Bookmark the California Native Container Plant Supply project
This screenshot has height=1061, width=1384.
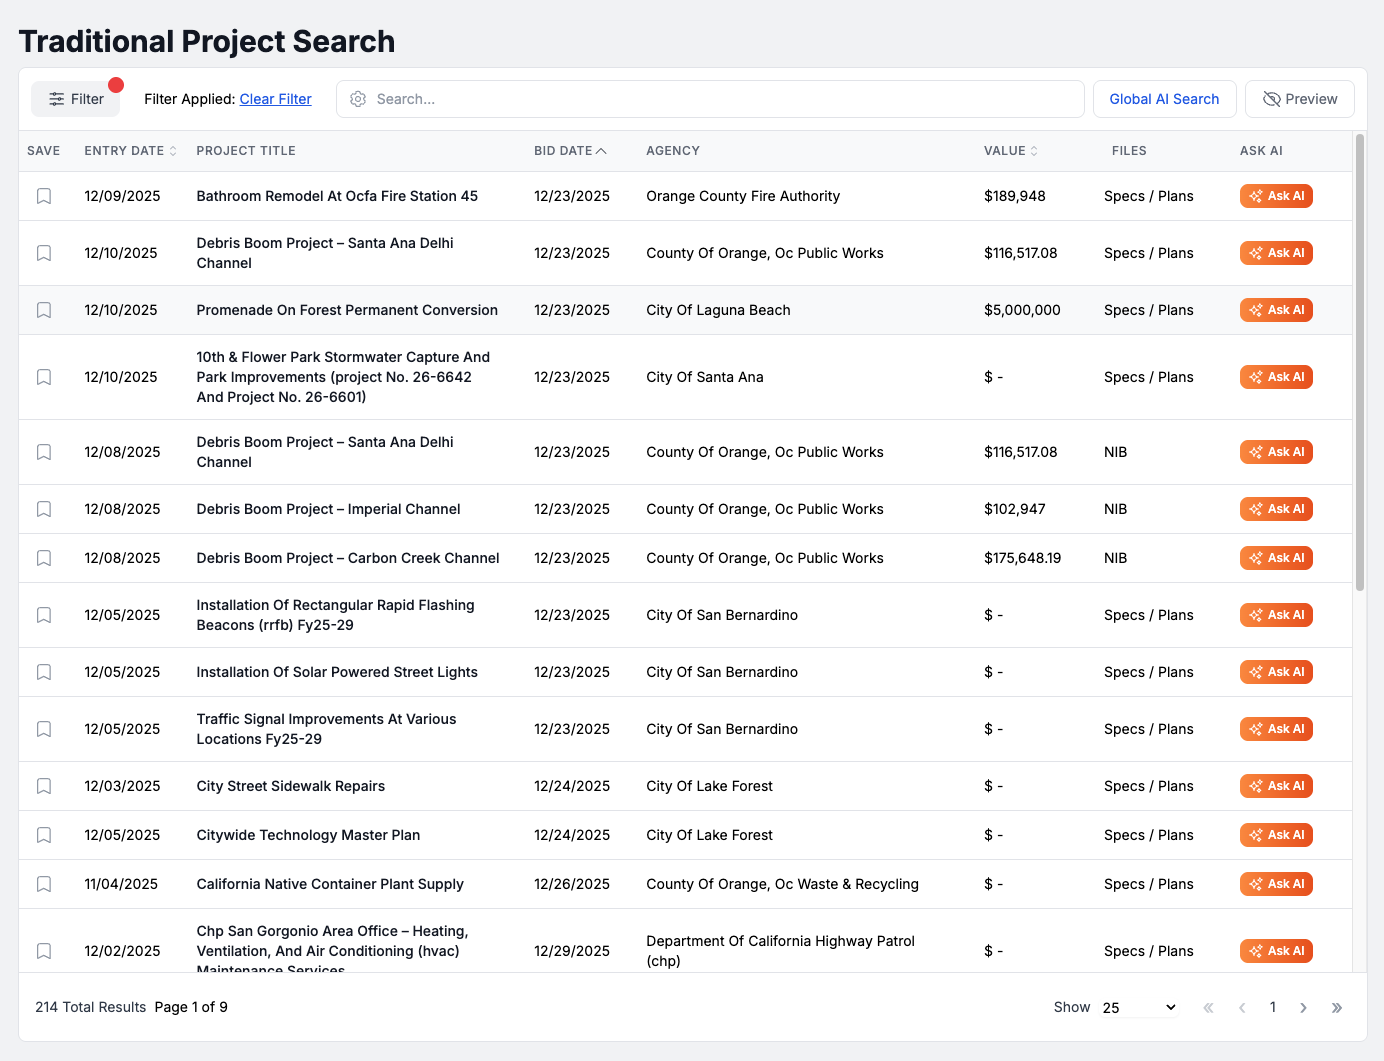43,884
